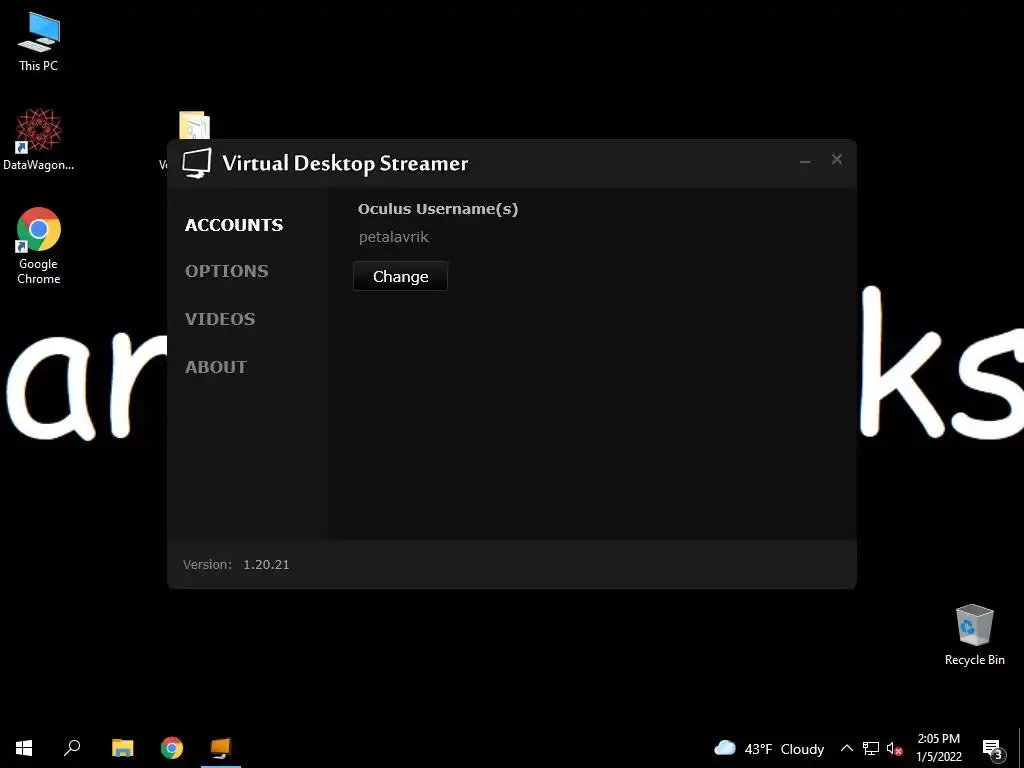Screen dimensions: 1024x768
Task: Select the Recycle Bin desktop icon
Action: point(974,635)
